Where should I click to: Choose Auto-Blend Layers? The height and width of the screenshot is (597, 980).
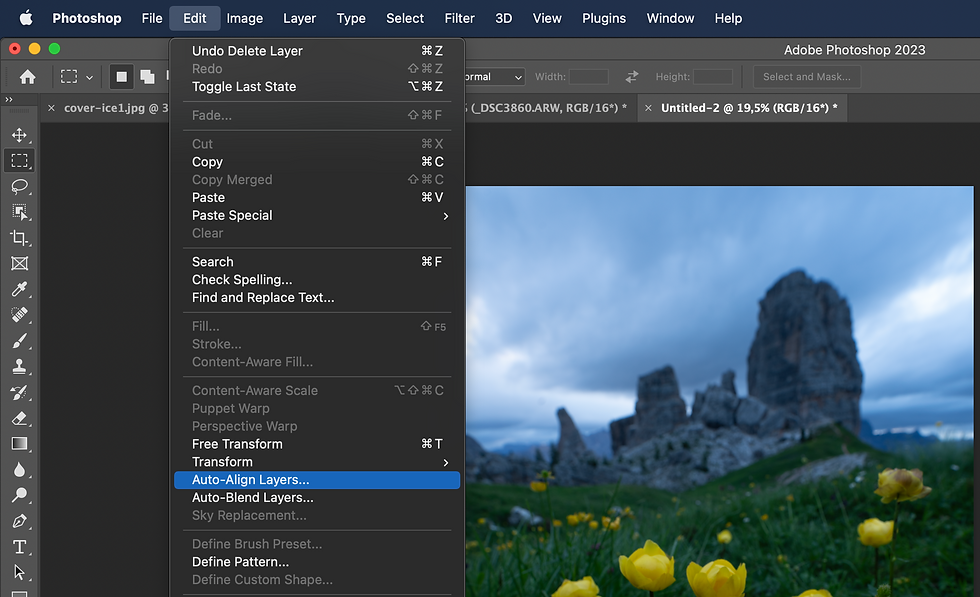[317, 498]
